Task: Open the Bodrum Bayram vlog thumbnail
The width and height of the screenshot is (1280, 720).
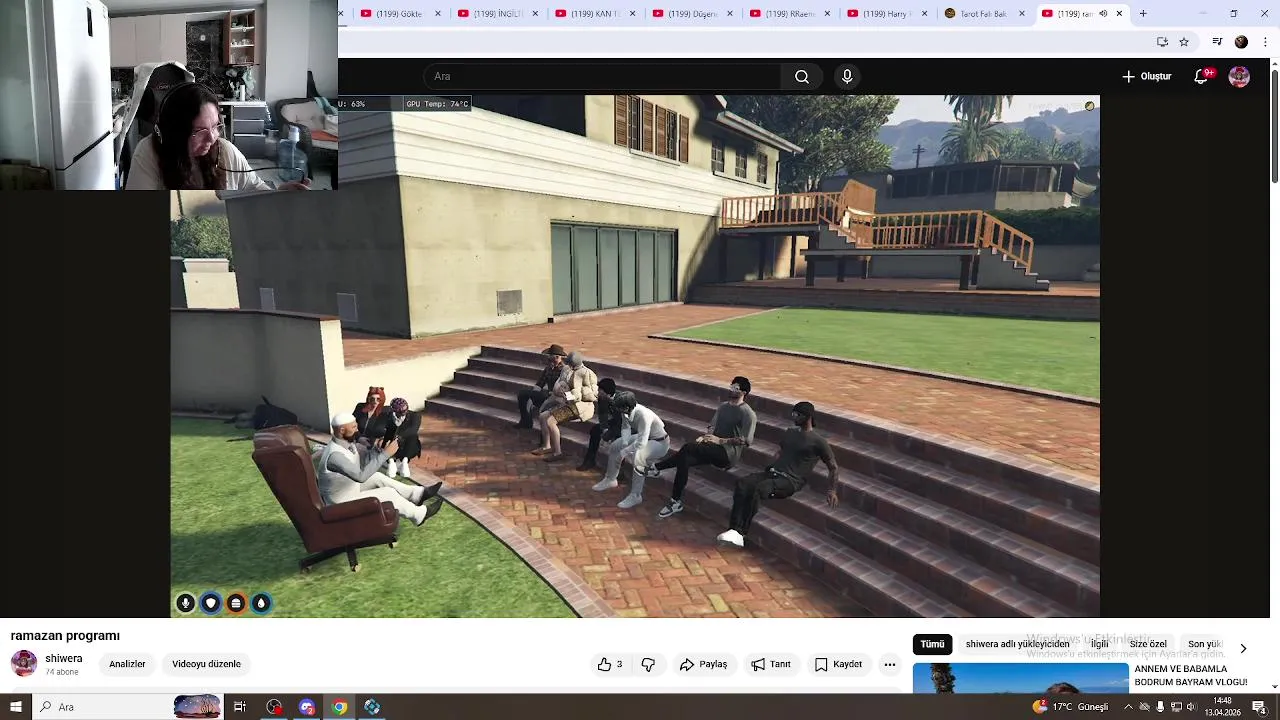Action: pos(1020,678)
